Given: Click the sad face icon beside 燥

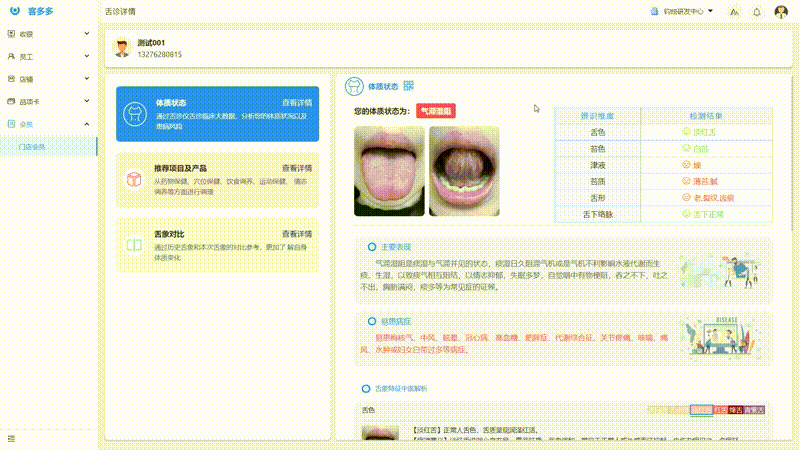Looking at the screenshot, I should click(686, 164).
